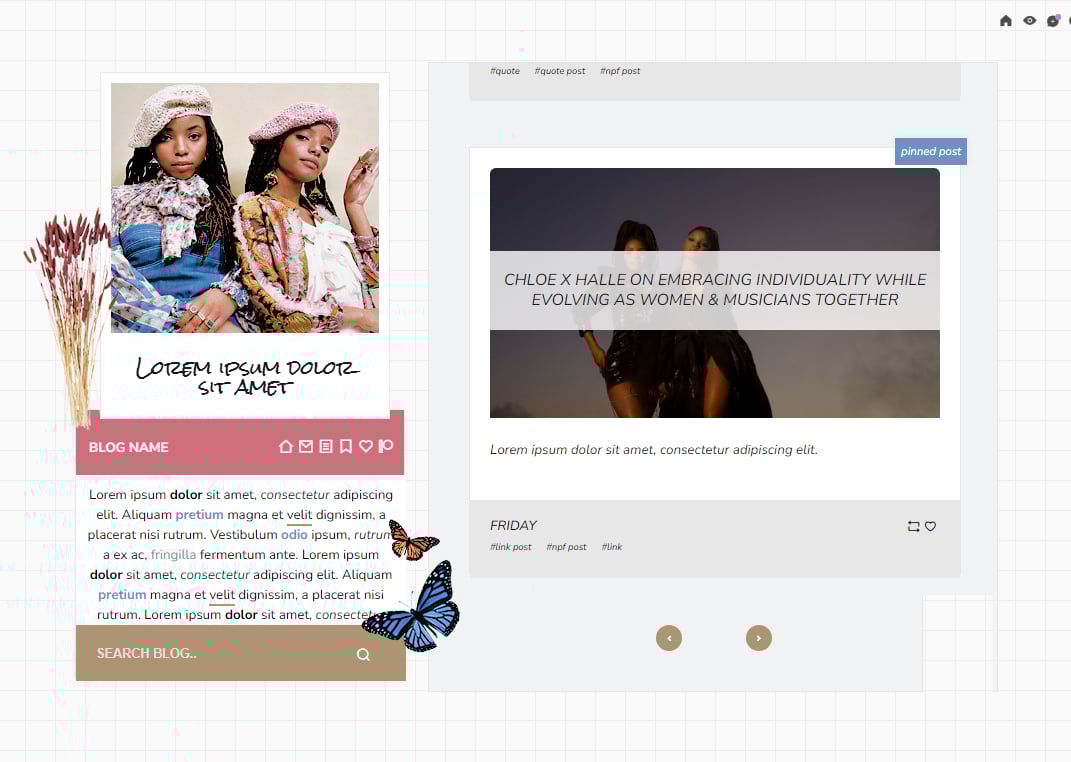Open the #npf post tag under quote

coord(620,71)
